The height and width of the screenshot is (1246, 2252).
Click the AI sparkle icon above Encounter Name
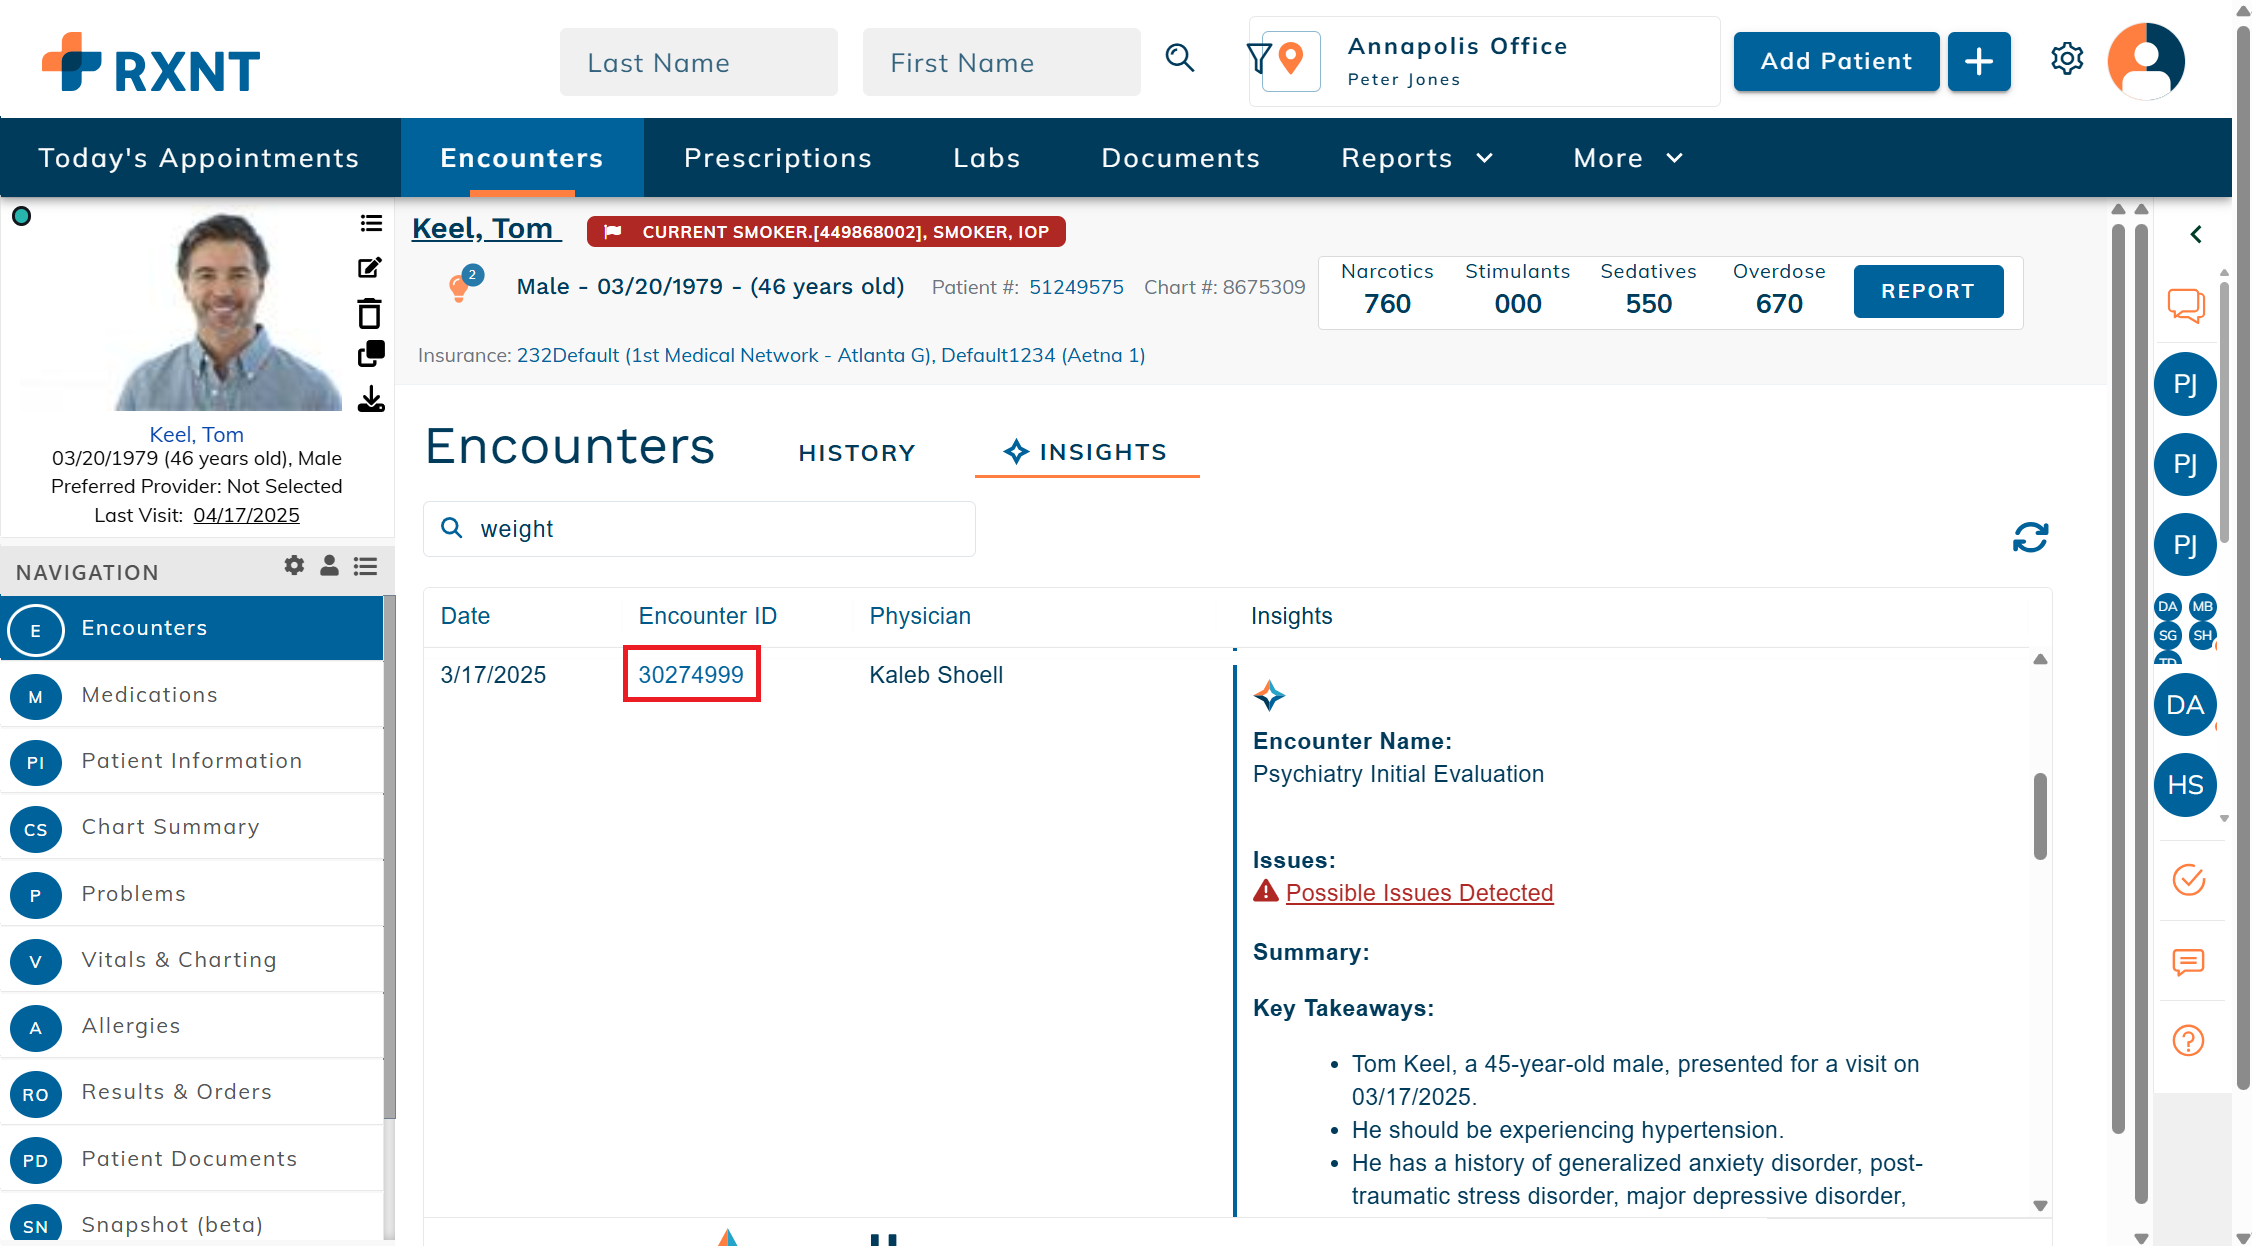(1269, 695)
